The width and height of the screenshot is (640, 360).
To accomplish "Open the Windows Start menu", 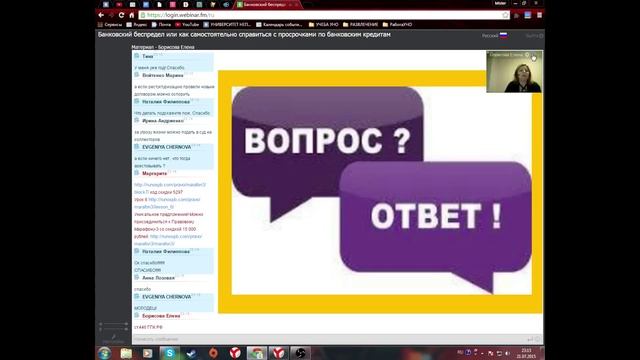I will coord(104,353).
